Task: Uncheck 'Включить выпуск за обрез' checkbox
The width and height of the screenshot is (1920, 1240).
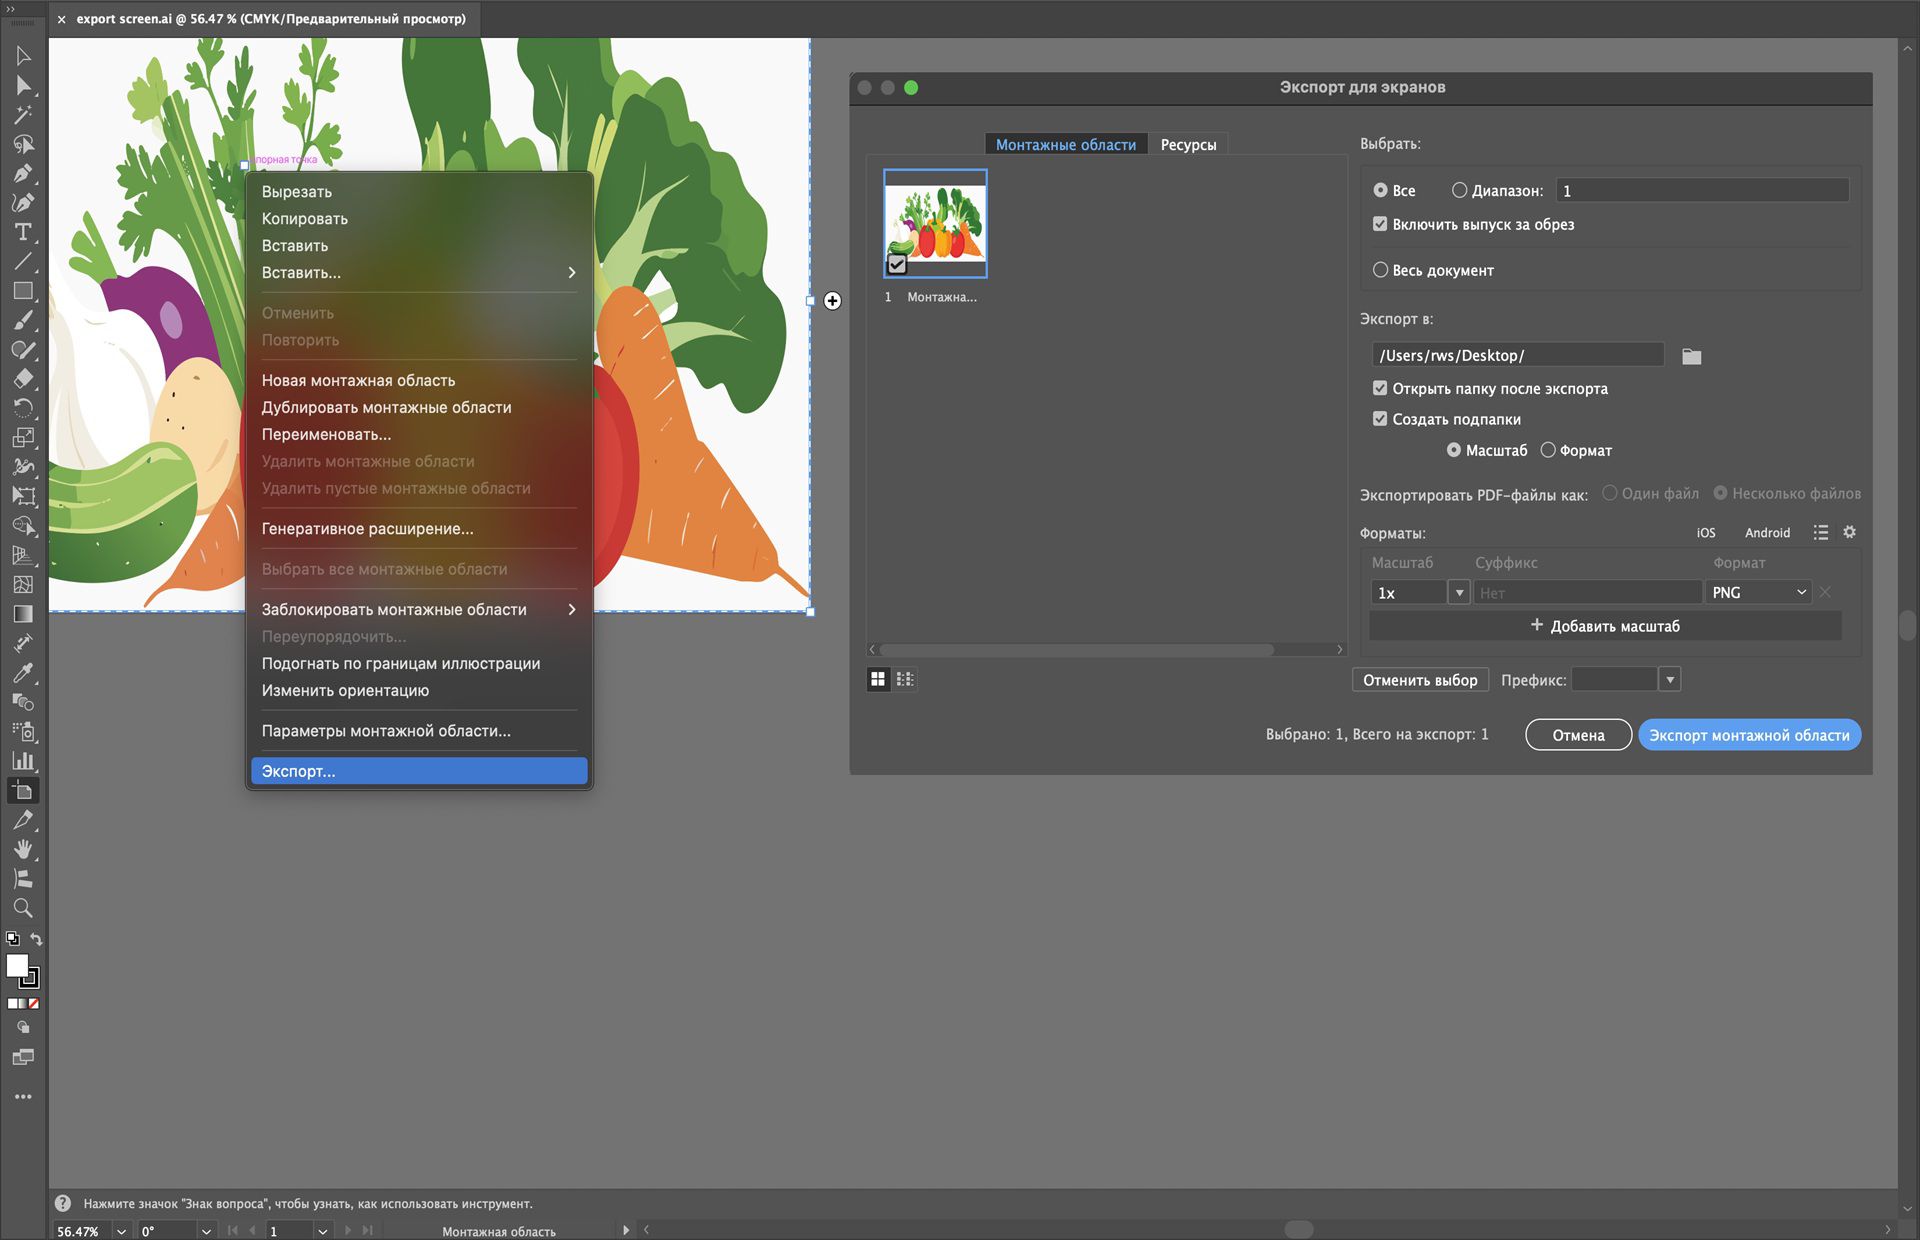Action: coord(1380,224)
